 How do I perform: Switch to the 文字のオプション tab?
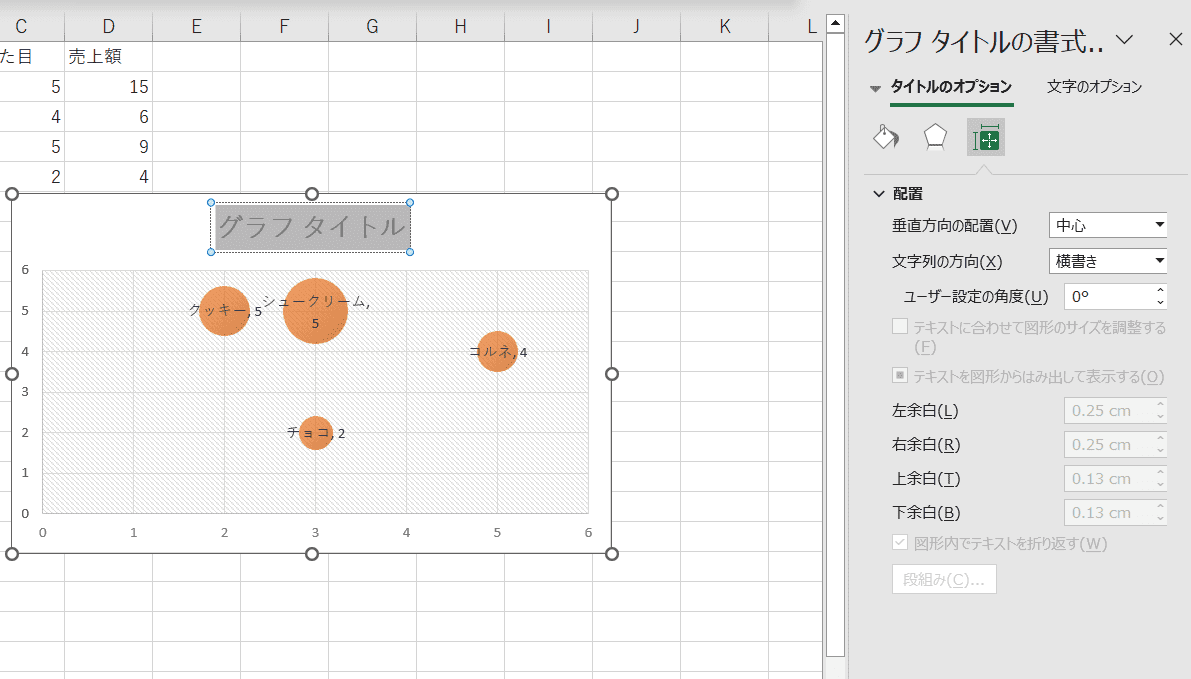(x=1094, y=87)
